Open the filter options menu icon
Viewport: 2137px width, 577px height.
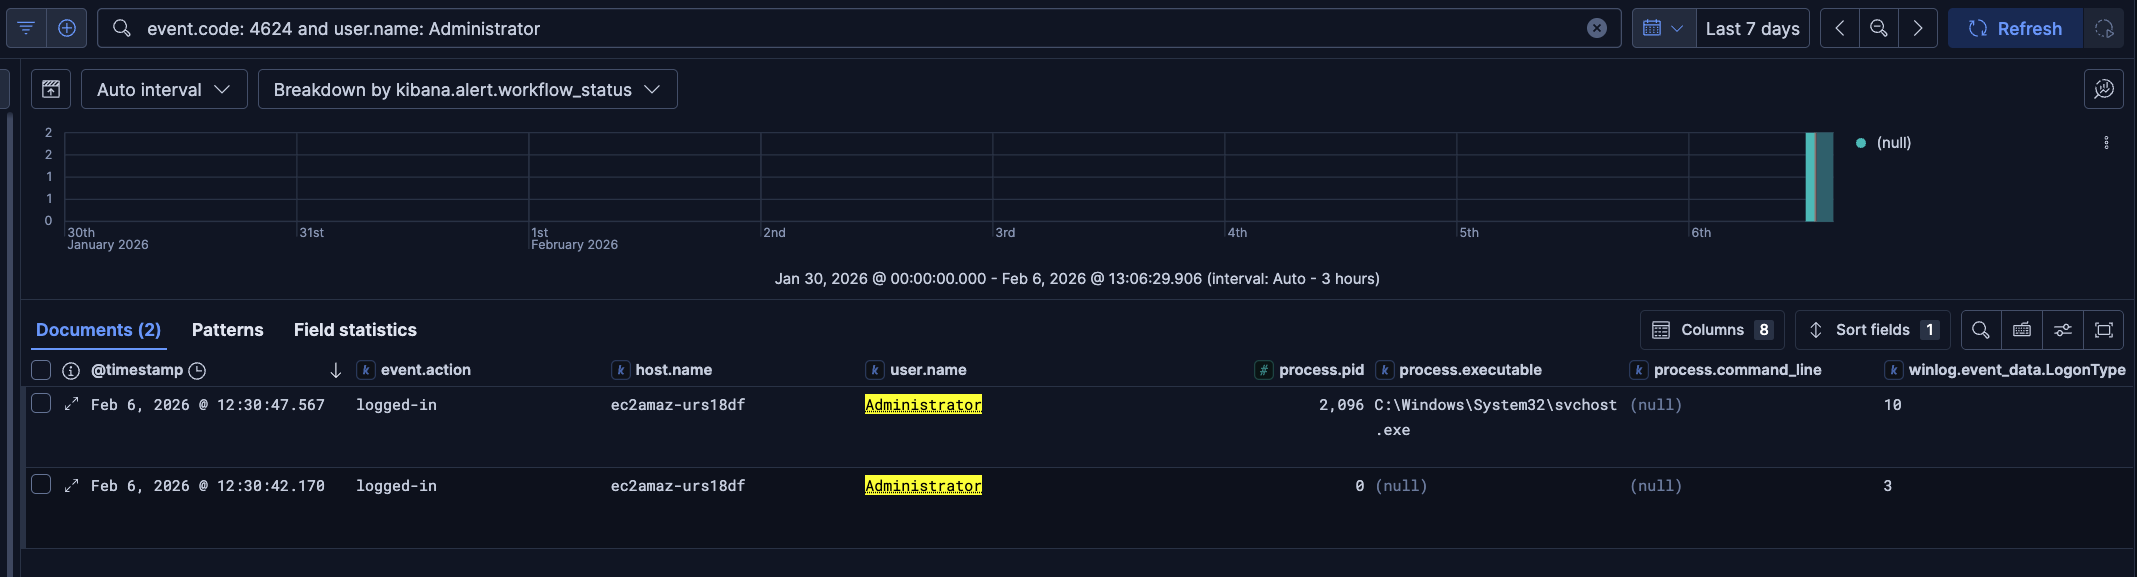[26, 28]
